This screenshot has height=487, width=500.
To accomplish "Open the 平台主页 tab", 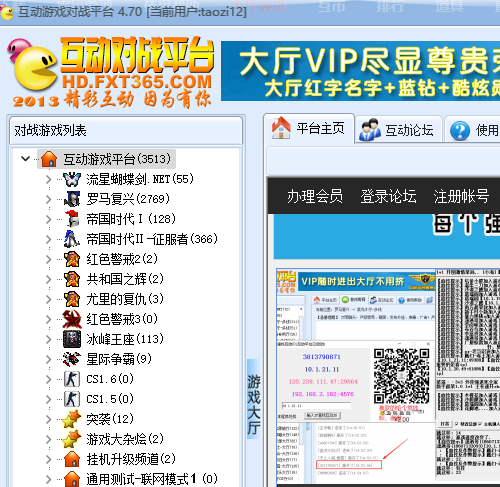I will point(309,128).
